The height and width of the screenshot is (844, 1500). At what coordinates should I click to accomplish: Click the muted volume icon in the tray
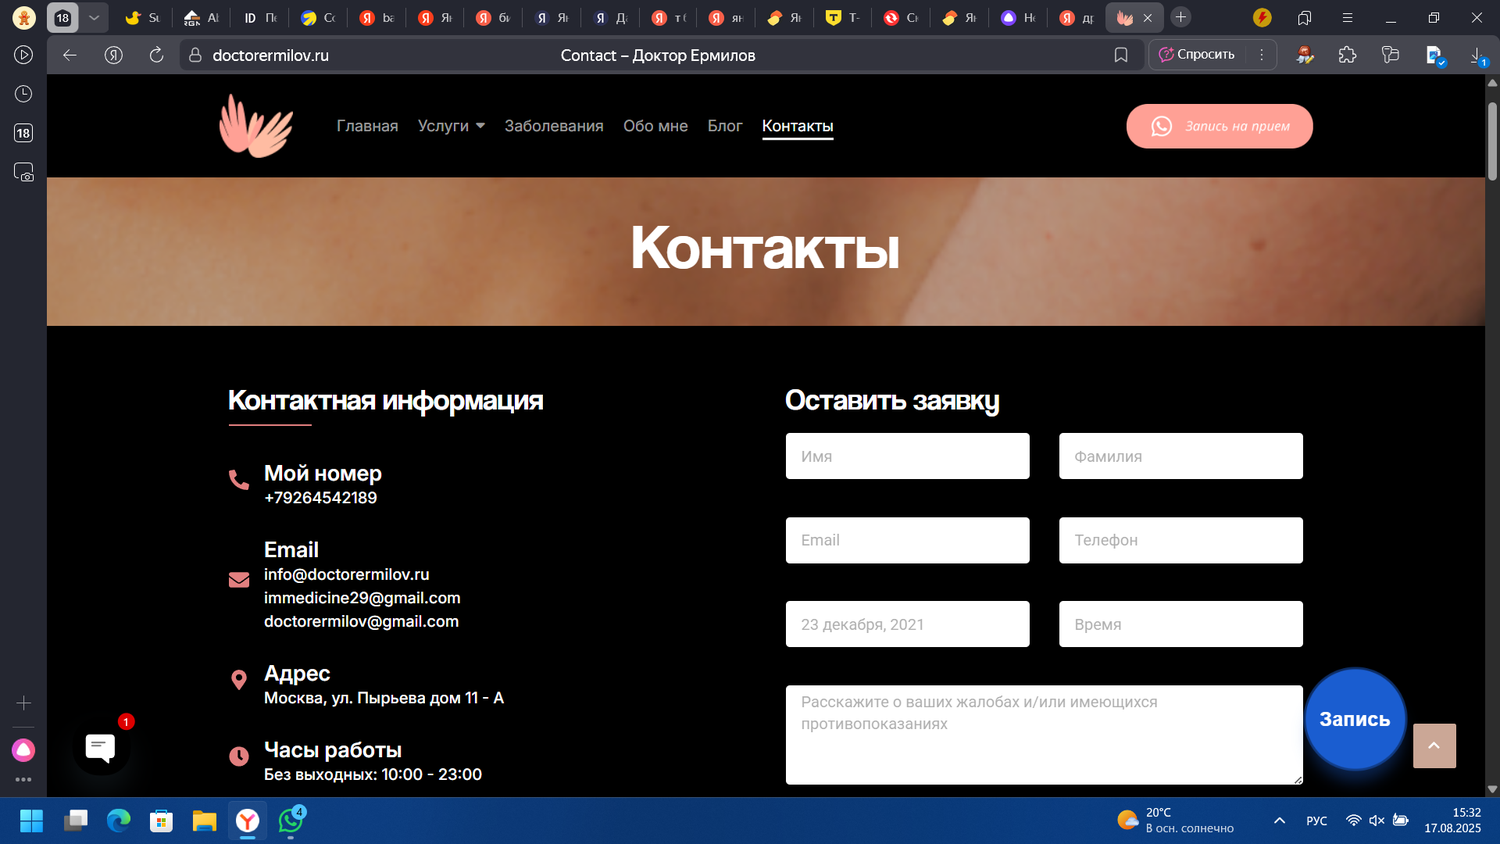click(x=1376, y=820)
